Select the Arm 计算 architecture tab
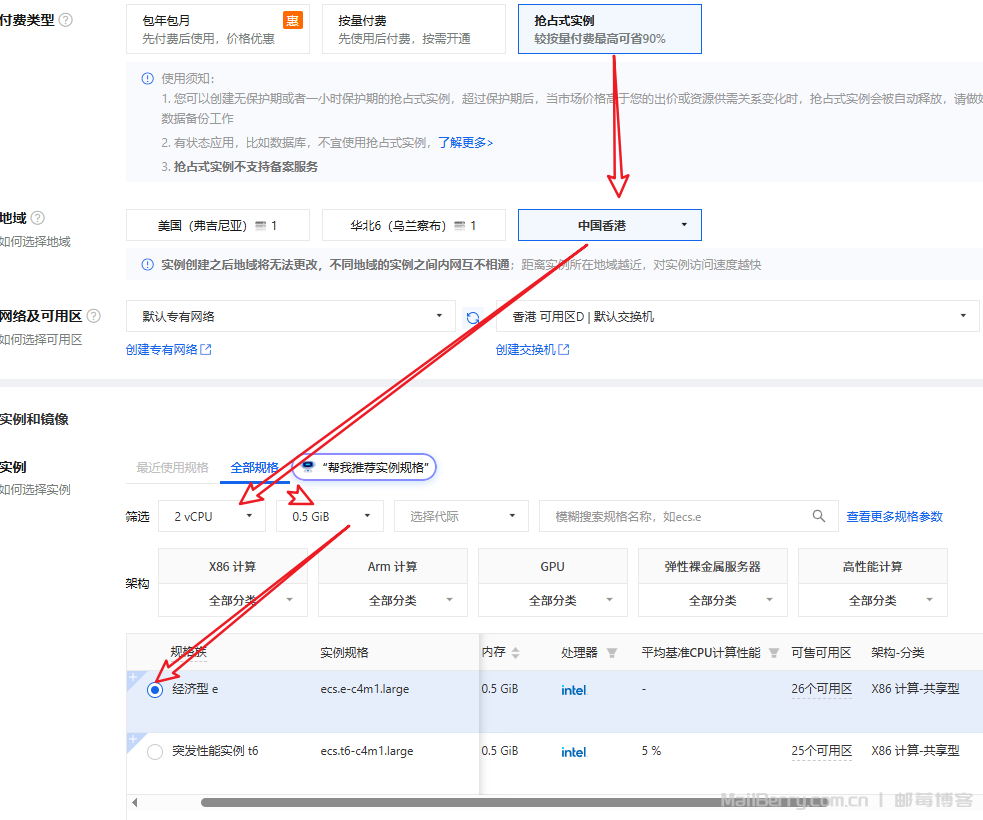The image size is (983, 820). [x=392, y=565]
